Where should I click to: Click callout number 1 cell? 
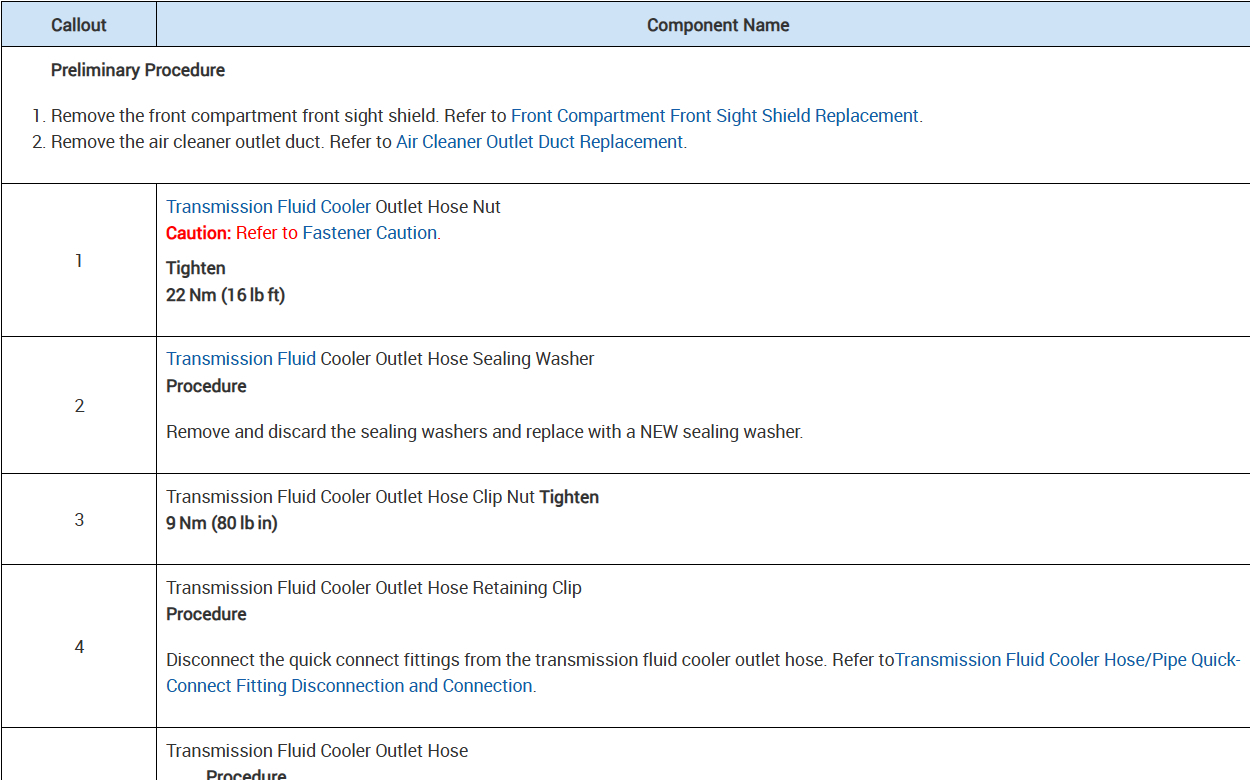[79, 261]
